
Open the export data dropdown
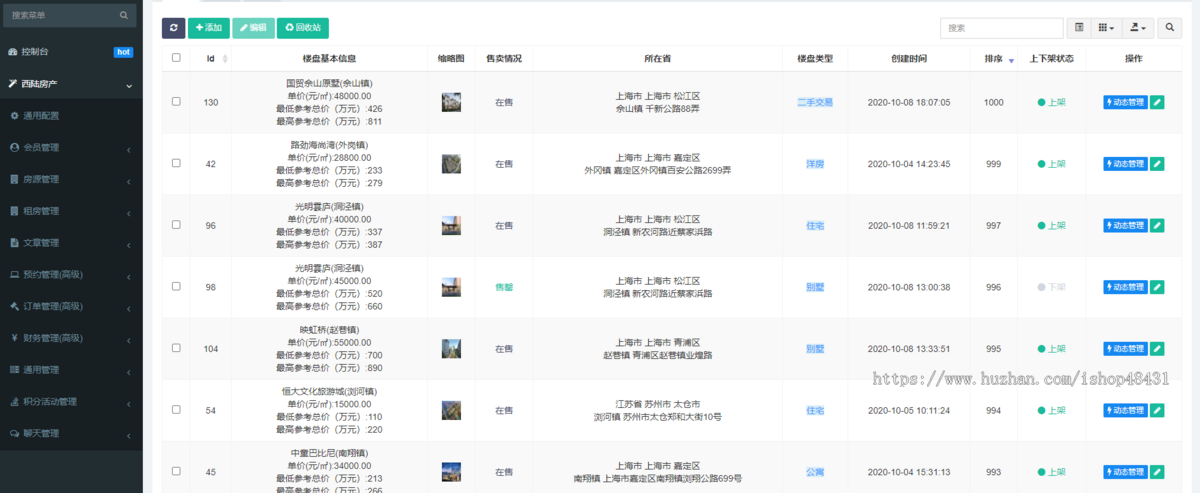1138,28
